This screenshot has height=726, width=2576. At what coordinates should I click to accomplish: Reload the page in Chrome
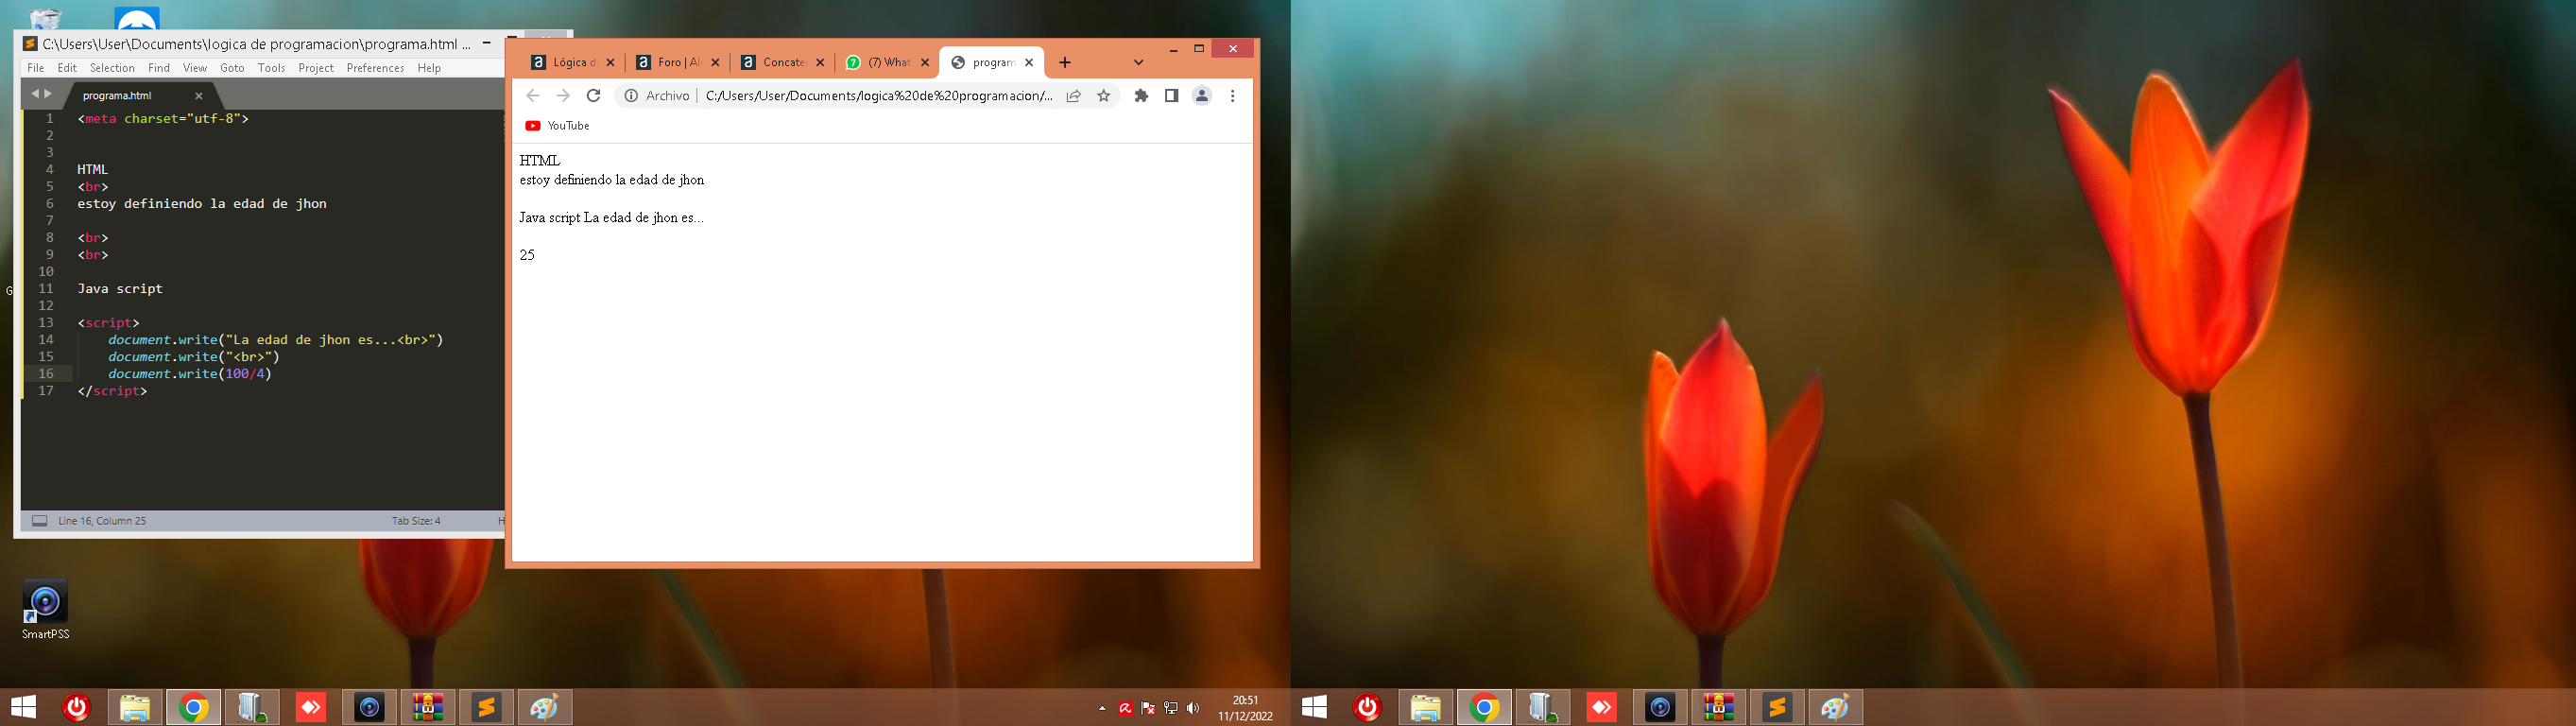click(593, 96)
